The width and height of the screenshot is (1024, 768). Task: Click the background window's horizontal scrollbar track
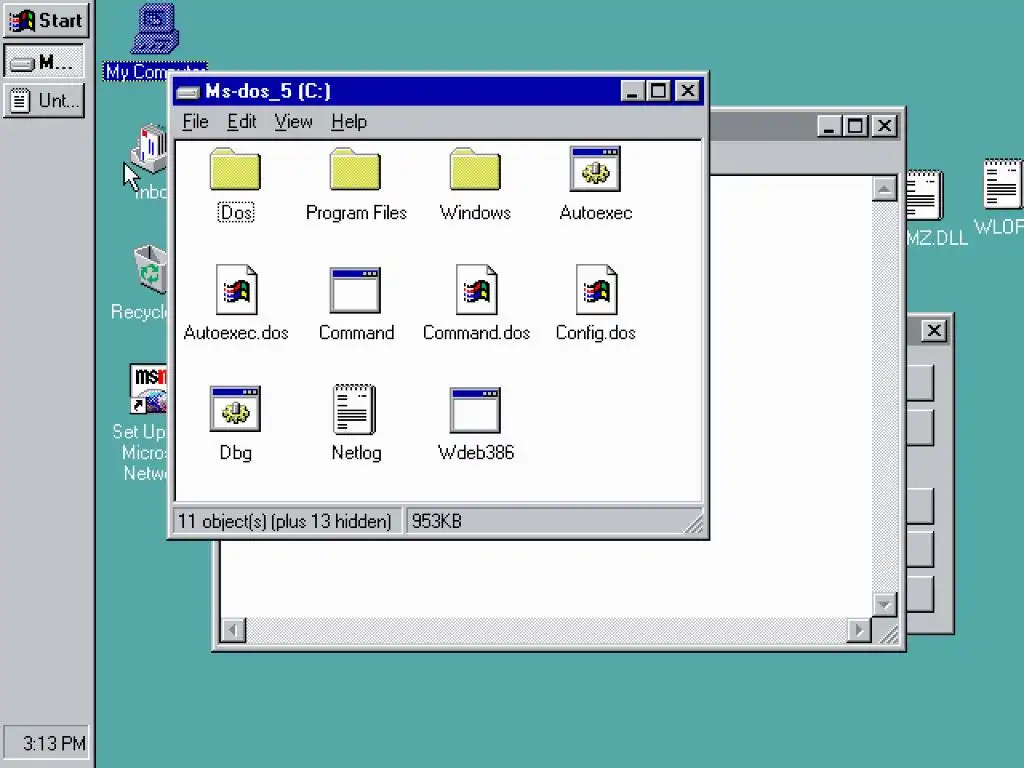coord(546,630)
